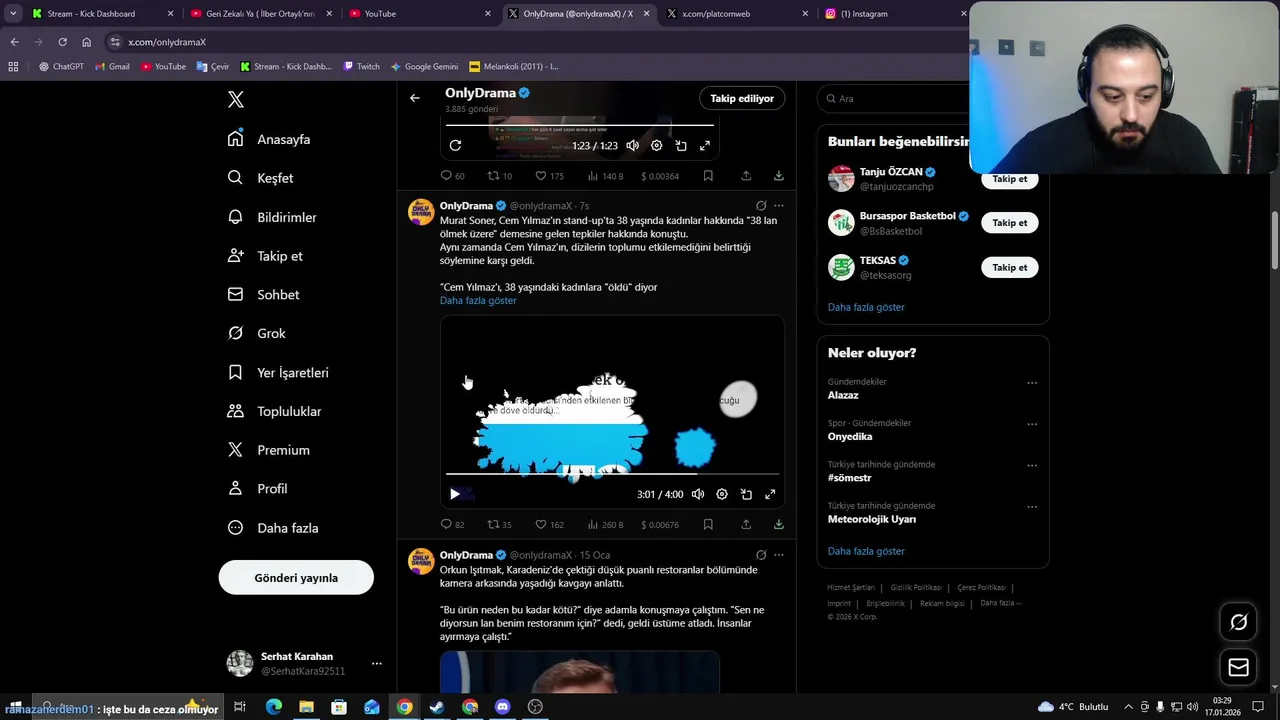Open Yer İşaretleri bookmarks
This screenshot has height=720, width=1280.
pyautogui.click(x=278, y=372)
